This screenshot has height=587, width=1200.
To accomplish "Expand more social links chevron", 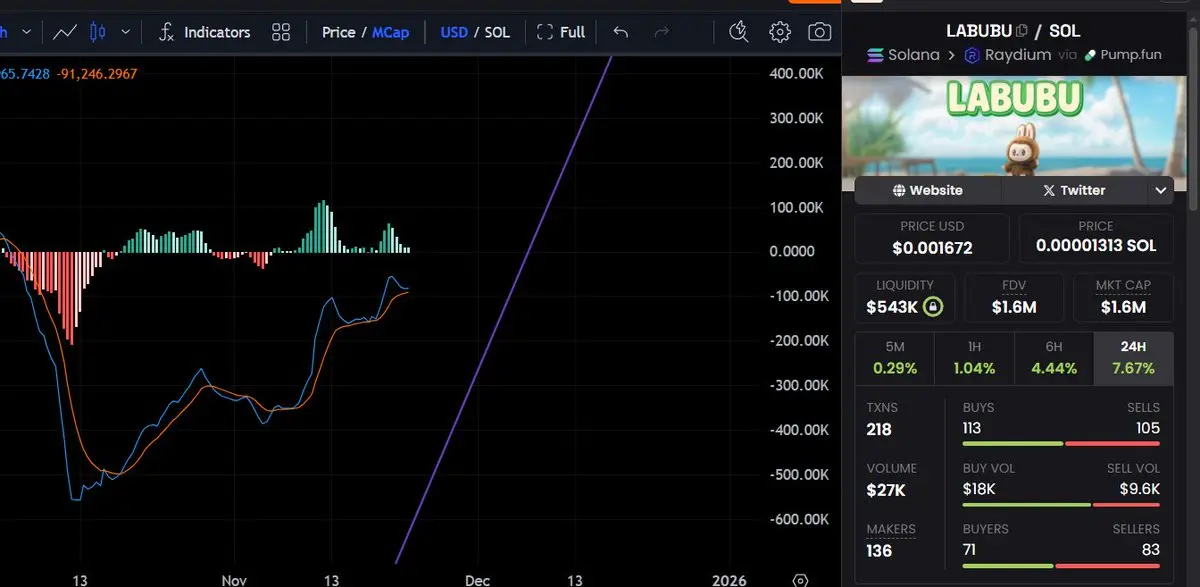I will coord(1161,190).
